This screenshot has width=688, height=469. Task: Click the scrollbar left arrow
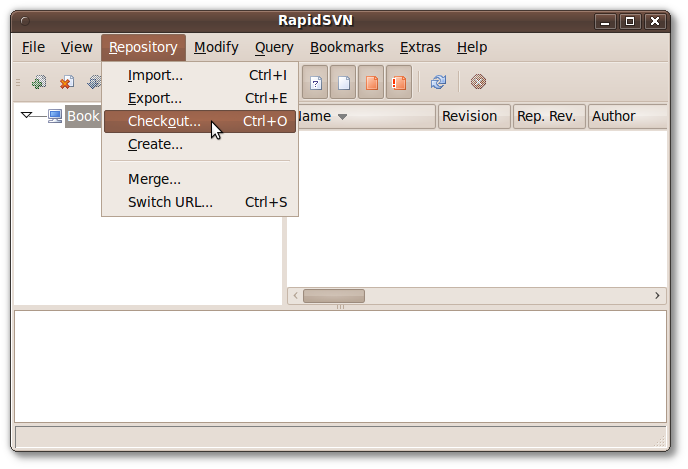point(296,296)
